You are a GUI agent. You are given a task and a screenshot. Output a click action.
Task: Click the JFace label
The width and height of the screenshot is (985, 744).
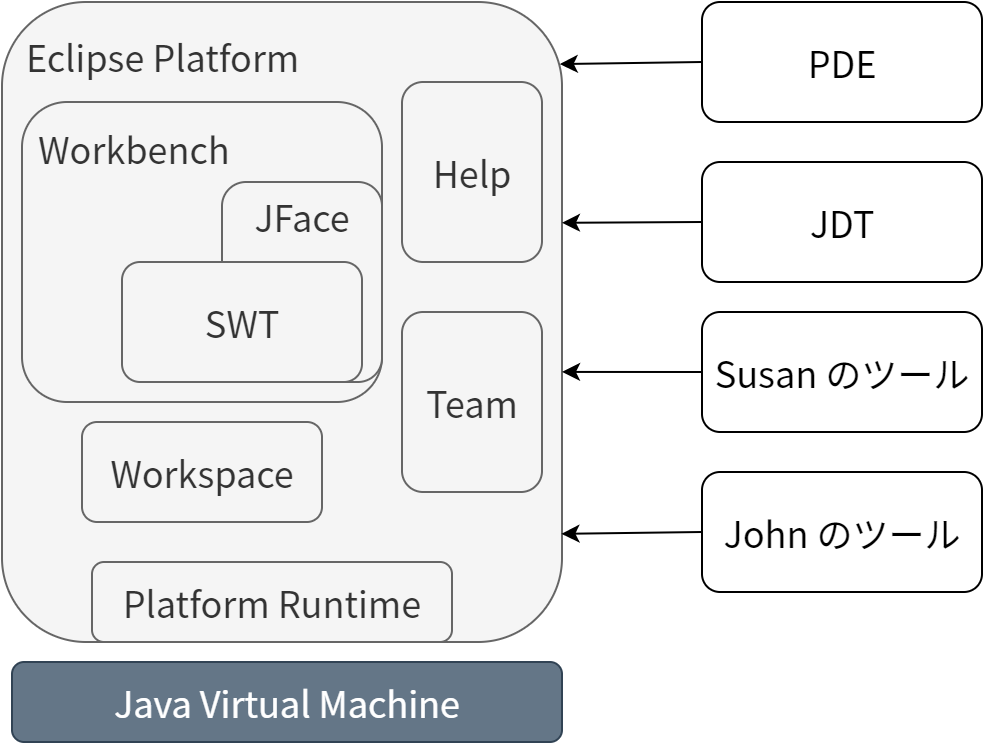coord(301,219)
